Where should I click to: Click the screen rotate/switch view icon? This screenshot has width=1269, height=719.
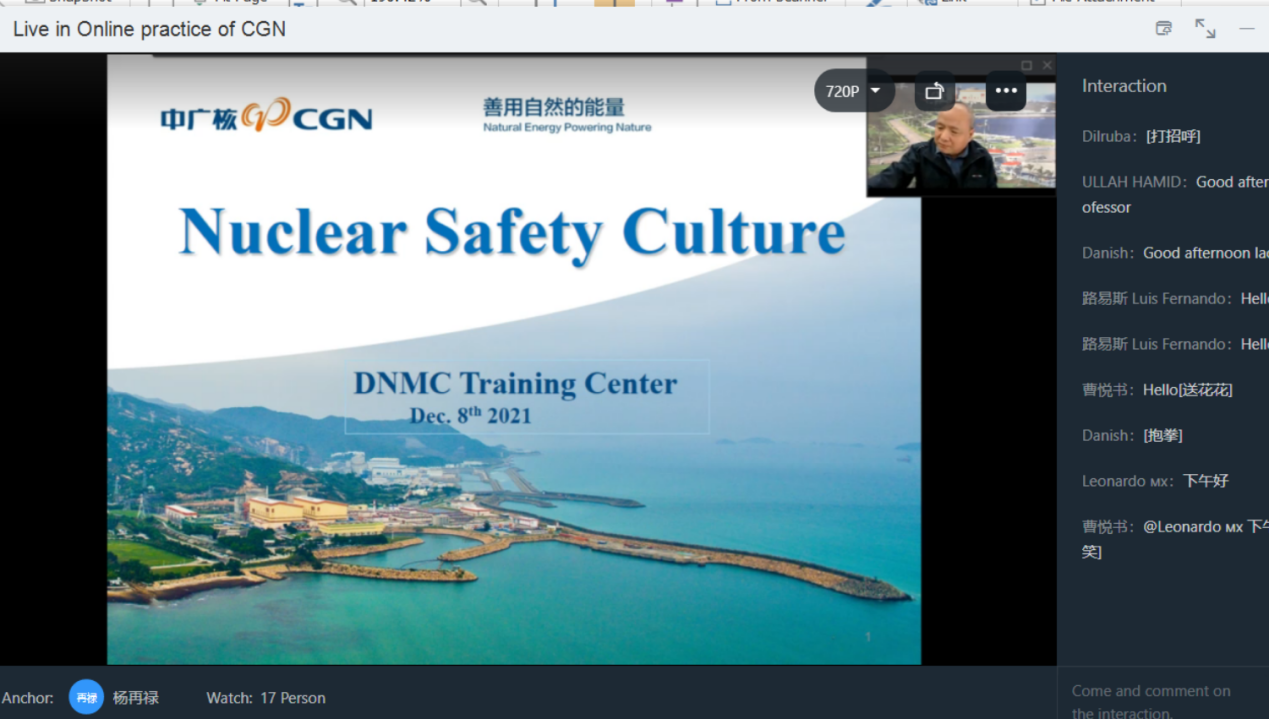click(934, 91)
